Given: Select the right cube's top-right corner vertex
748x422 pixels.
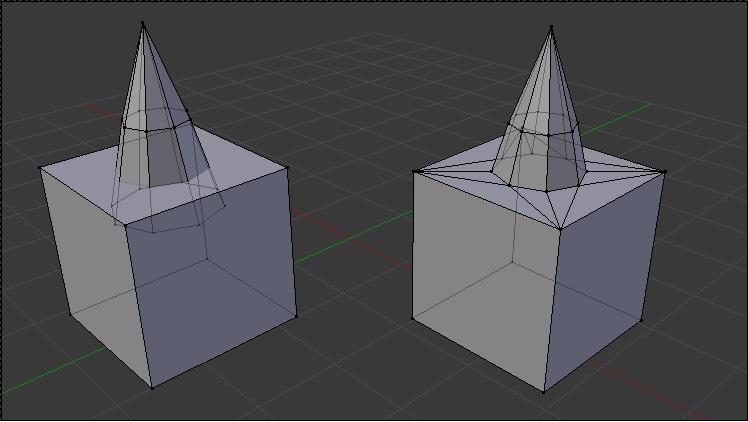Looking at the screenshot, I should 665,172.
